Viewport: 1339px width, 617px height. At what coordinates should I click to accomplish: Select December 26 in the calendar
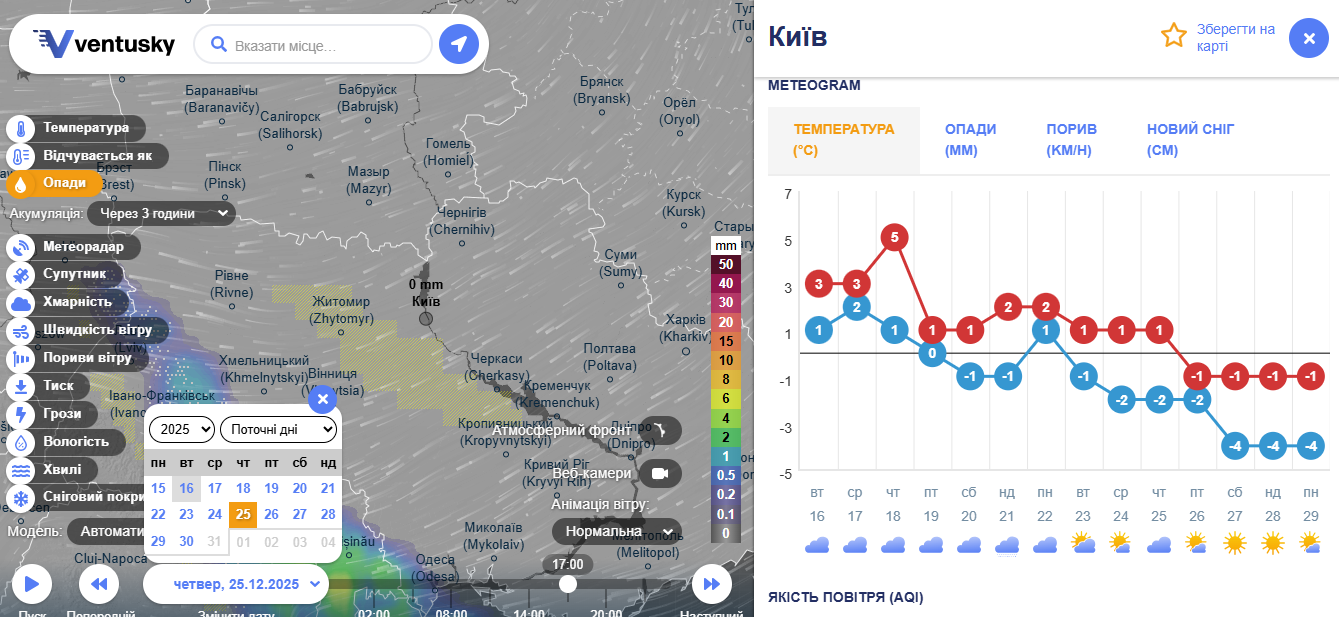tap(271, 514)
